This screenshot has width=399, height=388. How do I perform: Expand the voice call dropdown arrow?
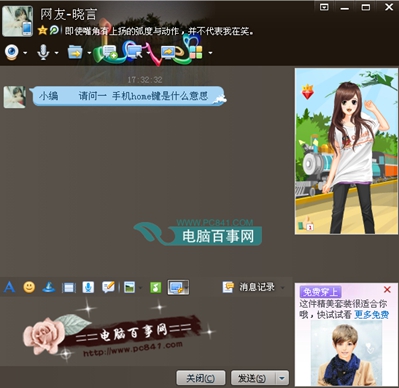coord(56,53)
